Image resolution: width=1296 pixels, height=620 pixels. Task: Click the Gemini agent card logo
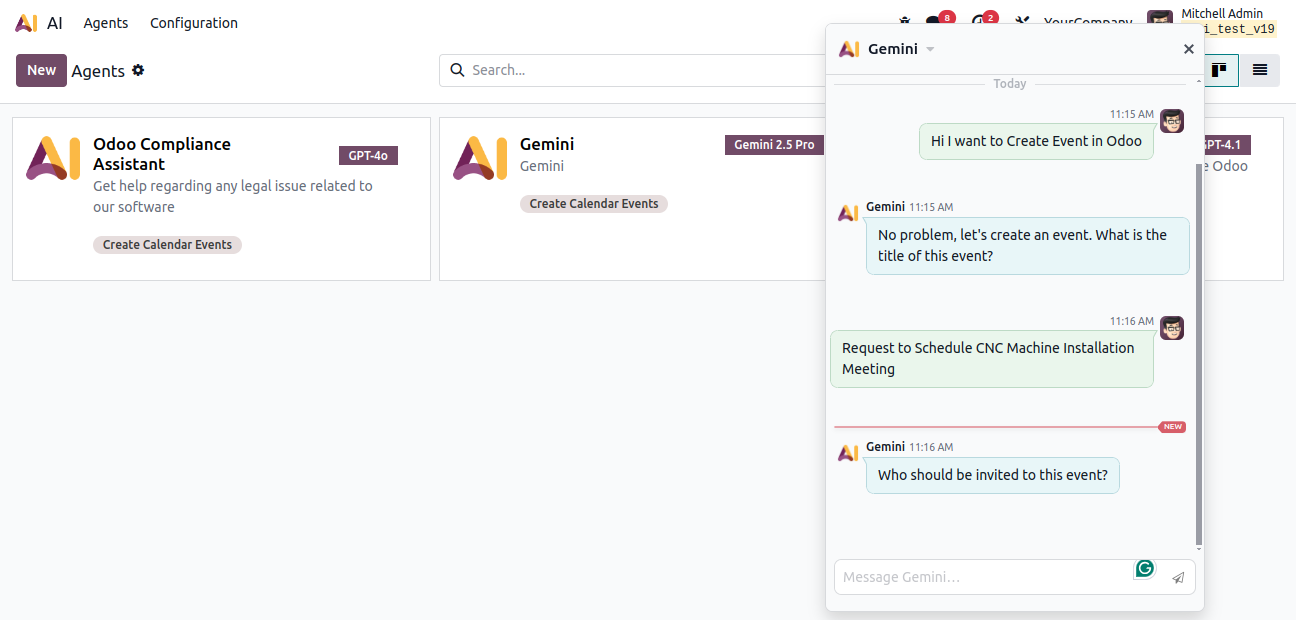coord(480,159)
